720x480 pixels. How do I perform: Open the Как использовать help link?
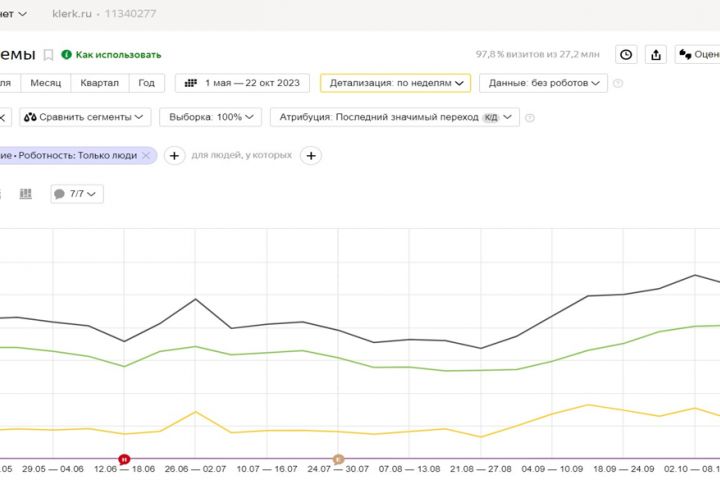coord(111,55)
